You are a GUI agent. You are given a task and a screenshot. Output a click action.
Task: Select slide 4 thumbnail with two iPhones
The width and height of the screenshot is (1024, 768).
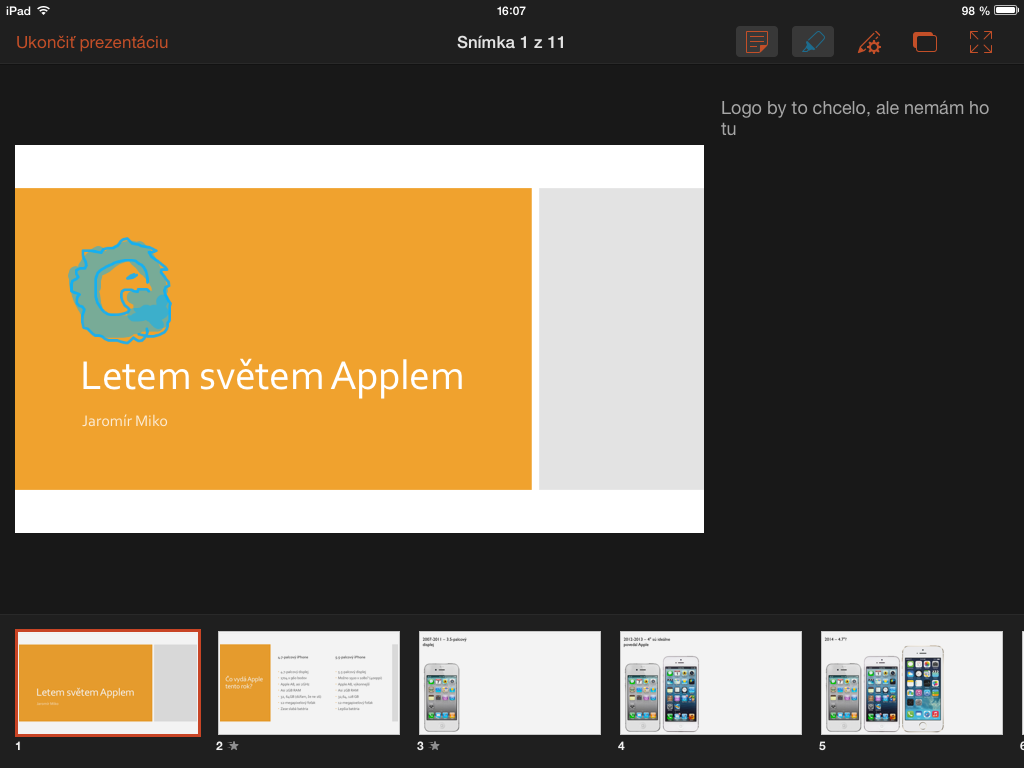711,683
